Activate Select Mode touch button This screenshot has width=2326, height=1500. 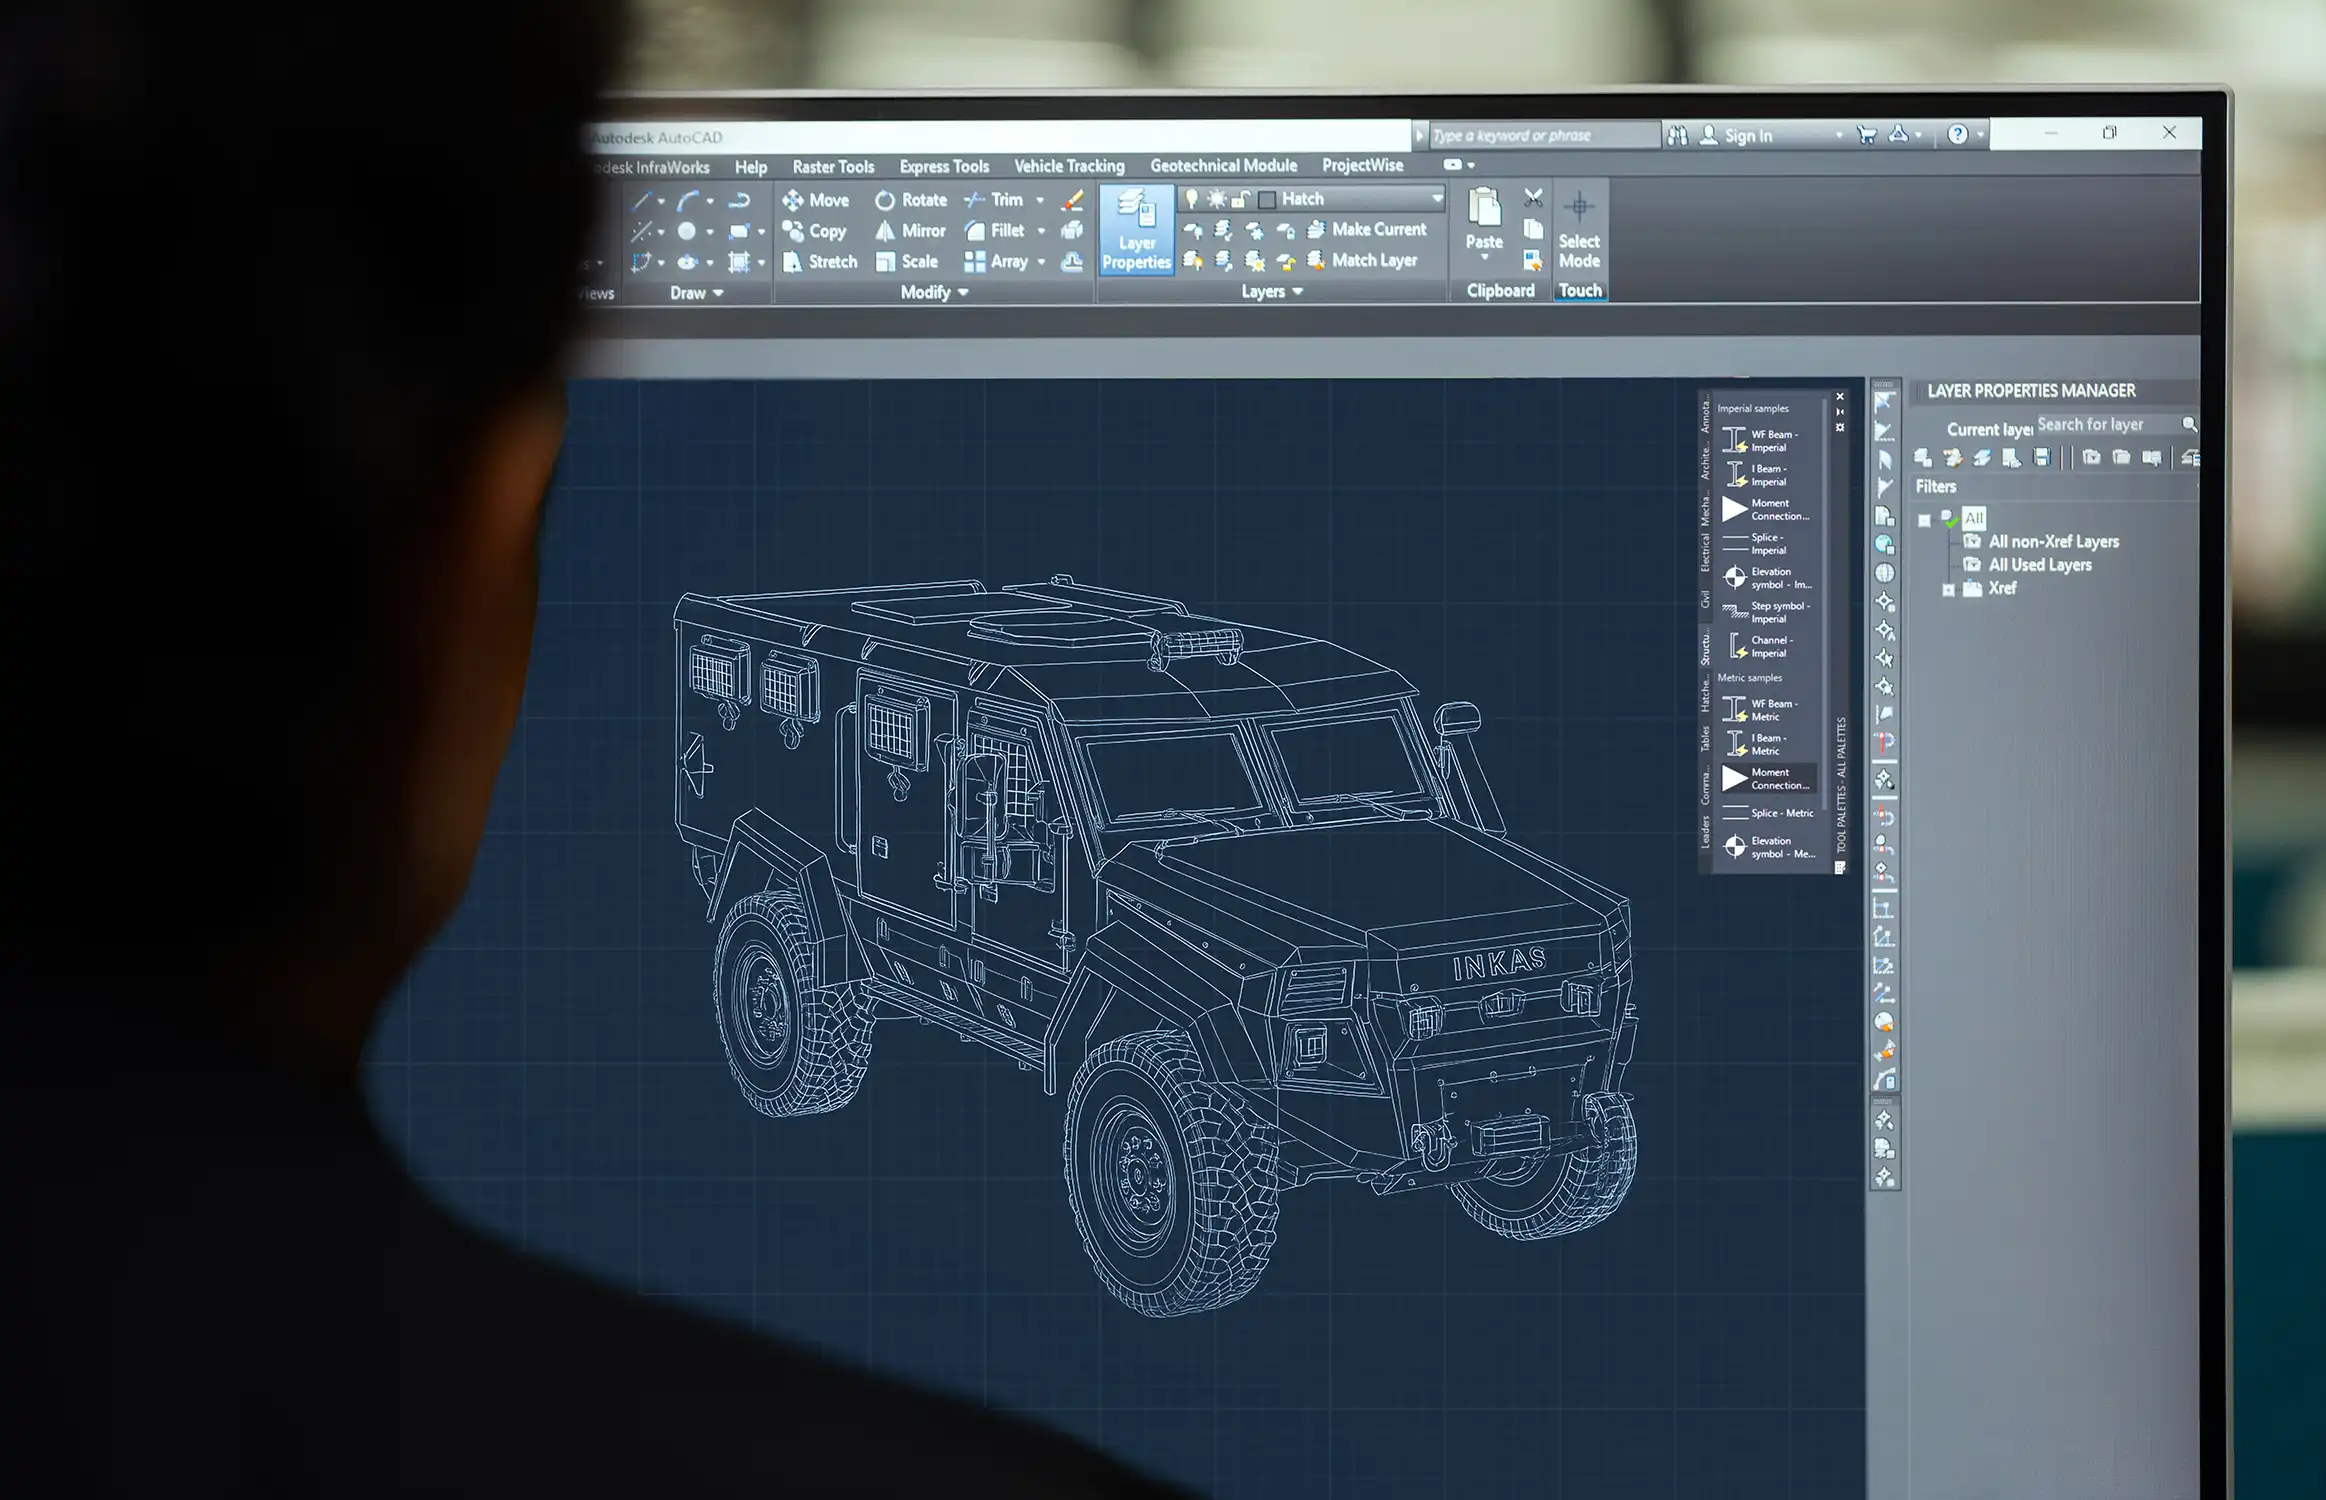coord(1579,231)
